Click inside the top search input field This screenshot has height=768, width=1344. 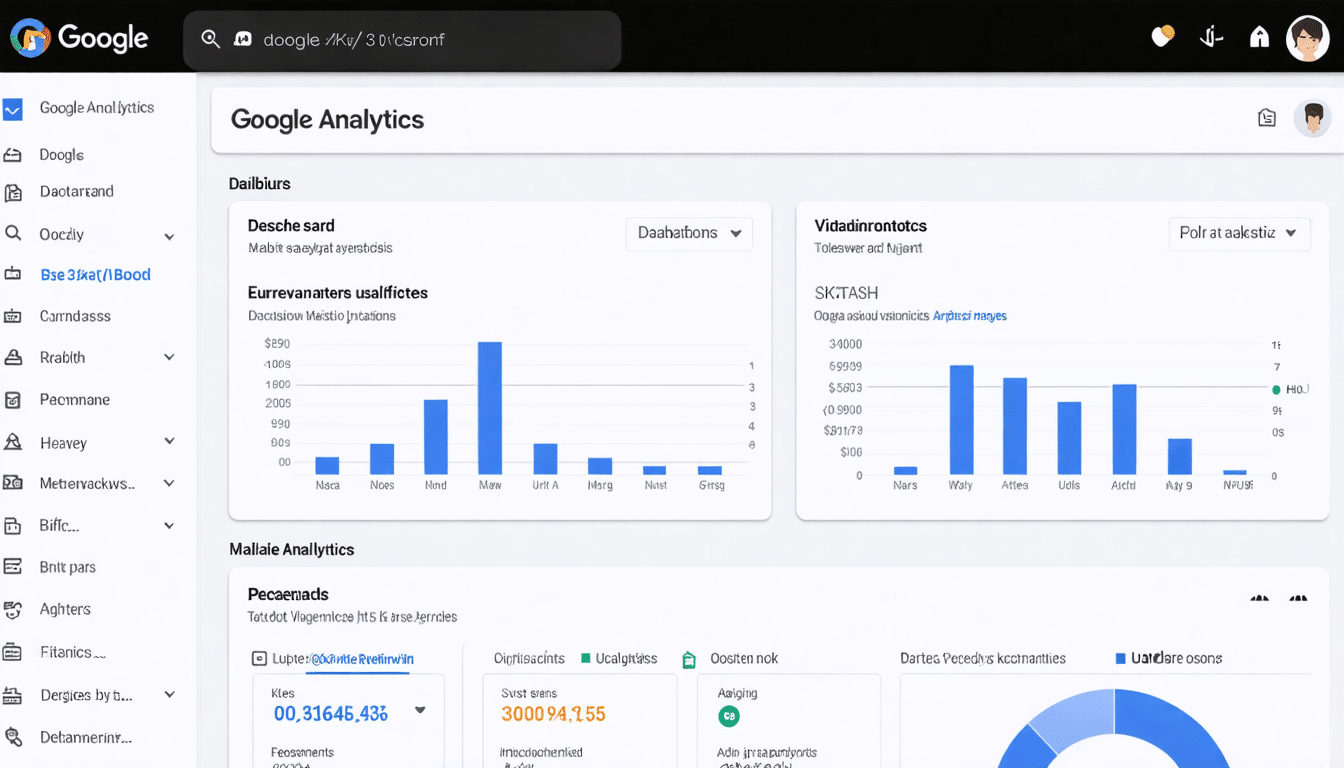point(402,40)
